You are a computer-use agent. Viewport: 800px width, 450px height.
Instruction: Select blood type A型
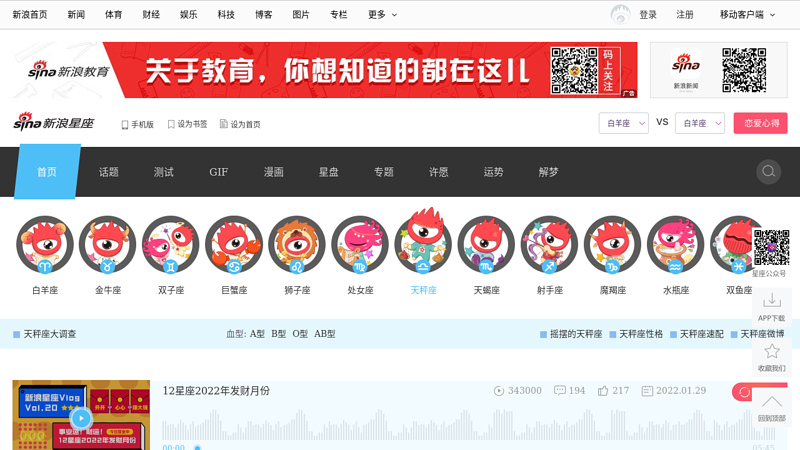coord(257,334)
